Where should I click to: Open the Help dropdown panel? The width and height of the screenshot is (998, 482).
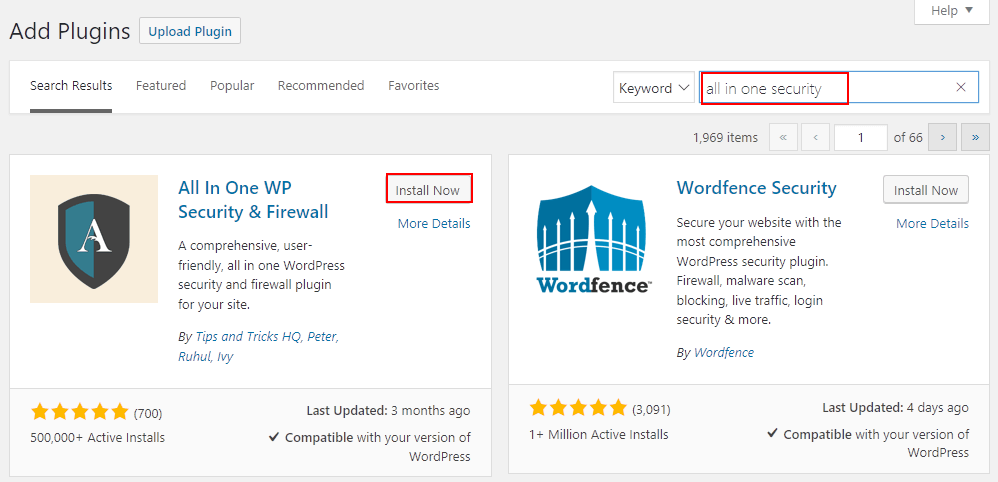pyautogui.click(x=952, y=11)
